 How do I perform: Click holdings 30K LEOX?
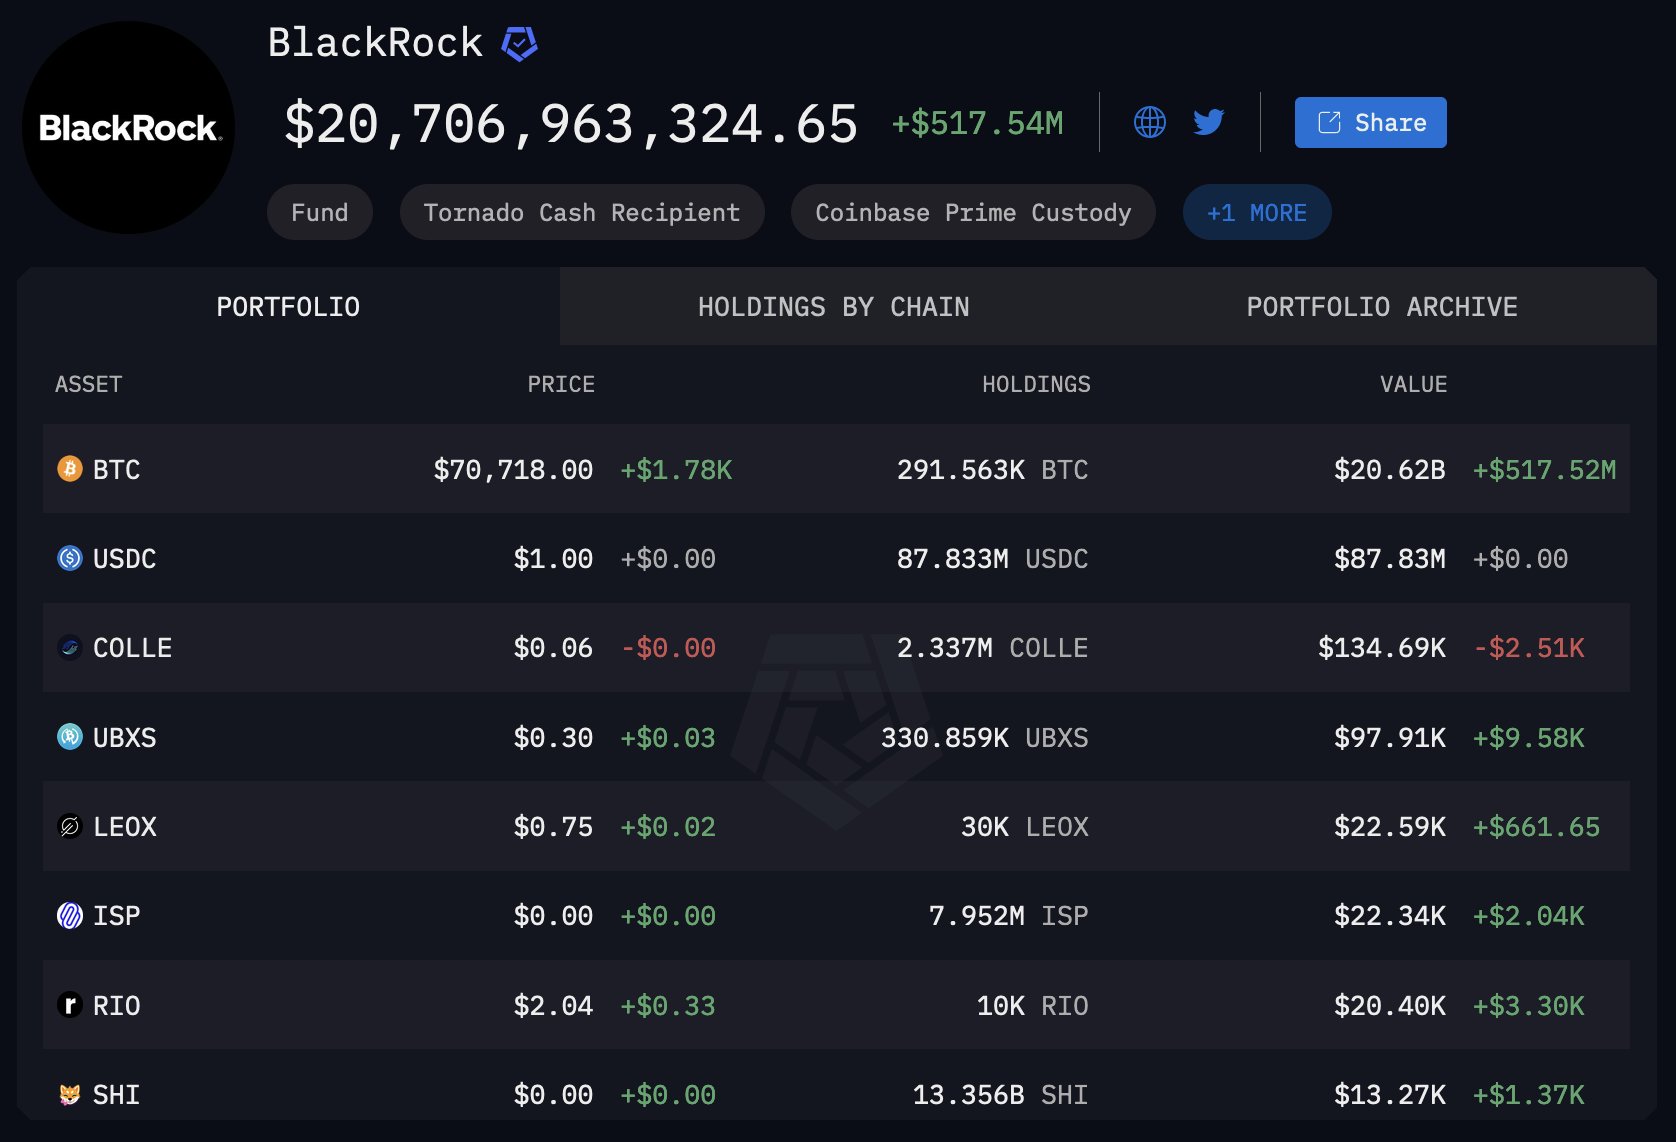point(1024,826)
